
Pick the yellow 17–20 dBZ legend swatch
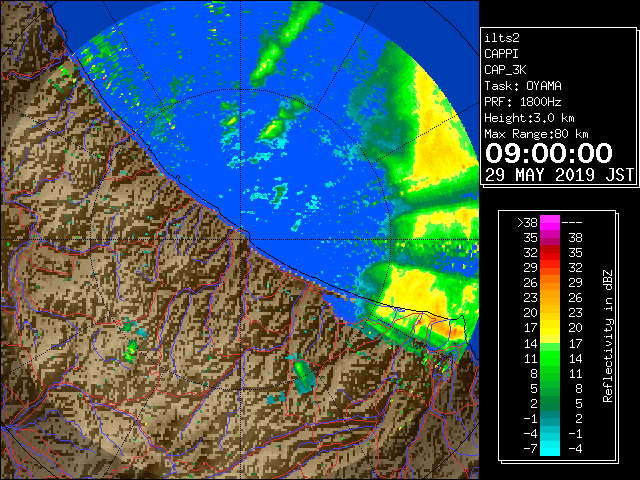tap(550, 328)
